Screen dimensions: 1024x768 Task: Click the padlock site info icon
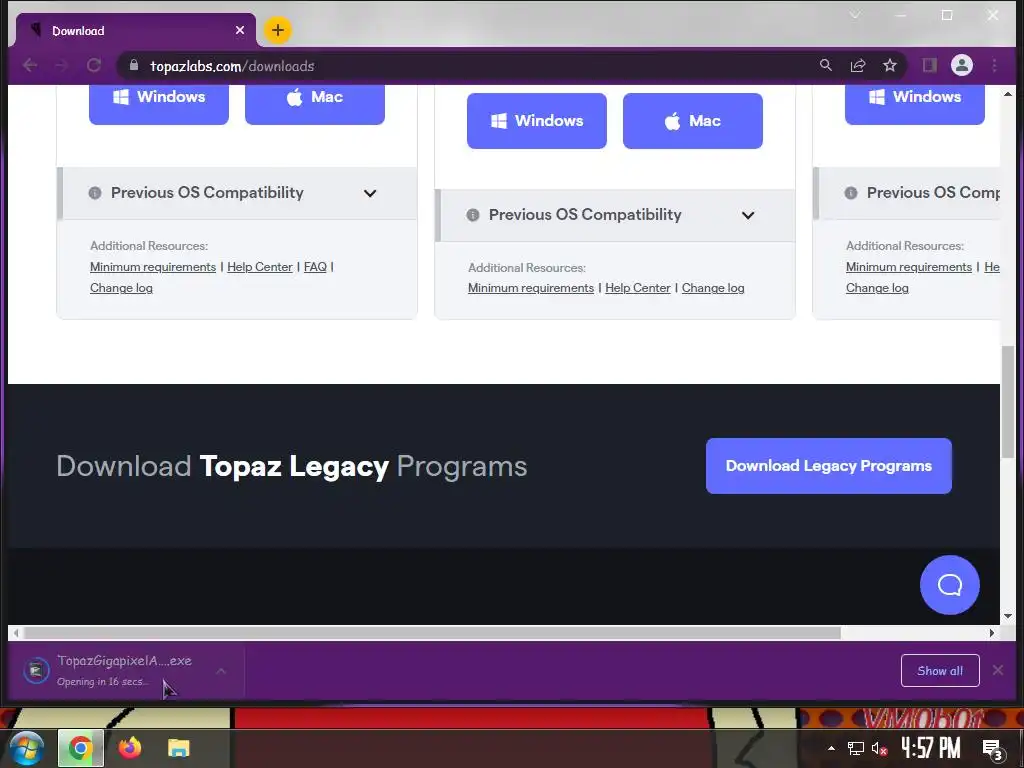pos(134,65)
